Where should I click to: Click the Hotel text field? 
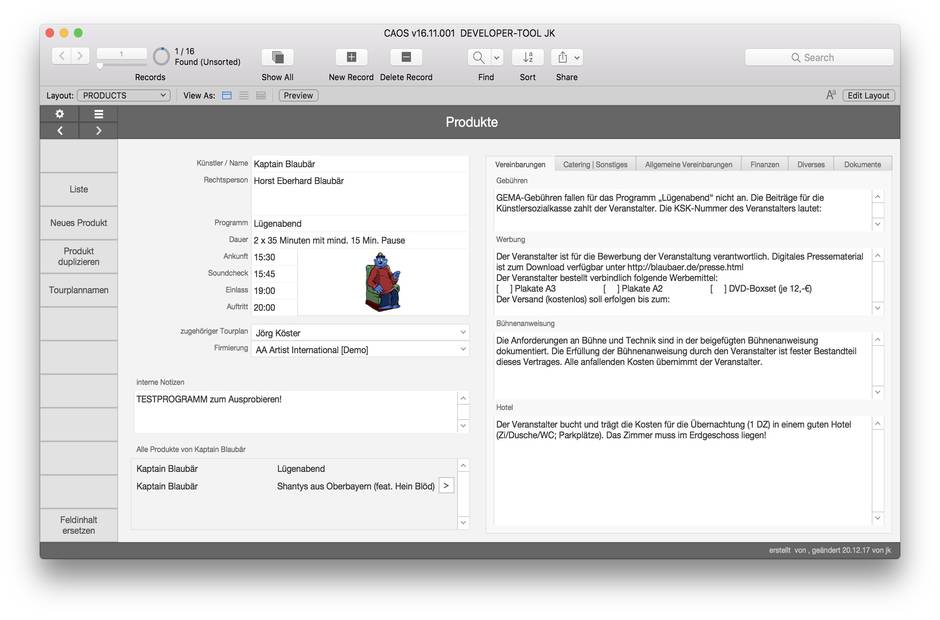[682, 471]
